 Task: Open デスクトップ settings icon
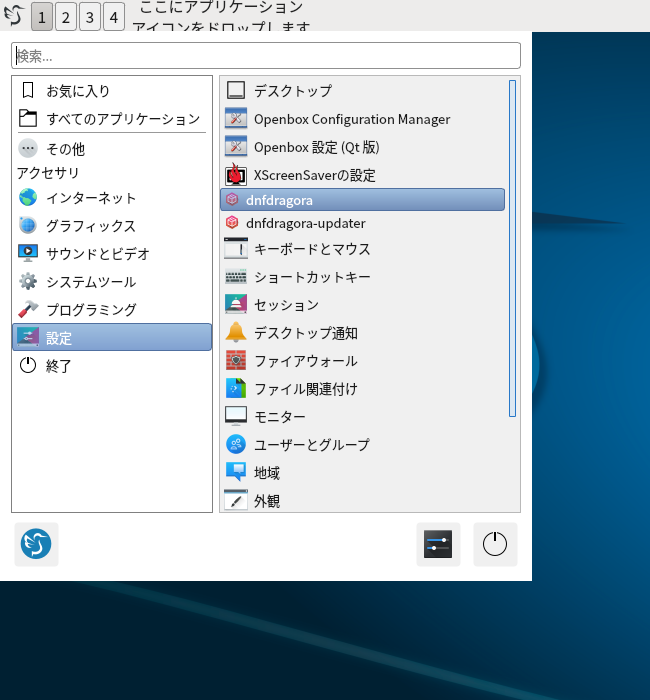[236, 91]
